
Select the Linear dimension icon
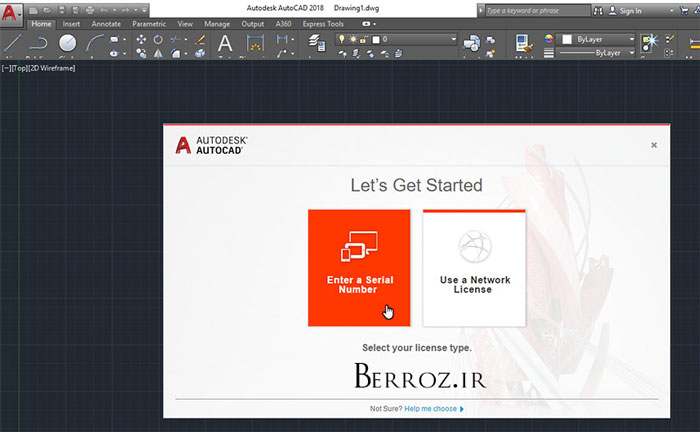[x=282, y=39]
